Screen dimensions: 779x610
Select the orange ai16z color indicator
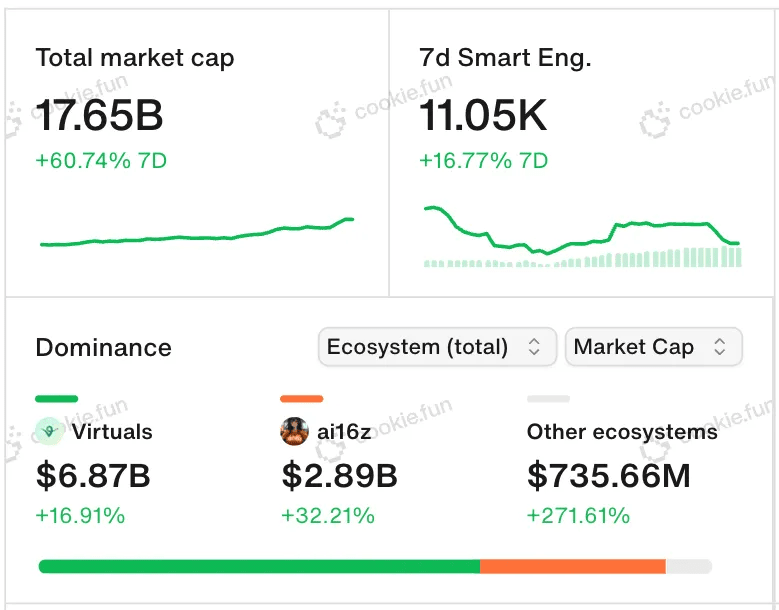(x=302, y=398)
